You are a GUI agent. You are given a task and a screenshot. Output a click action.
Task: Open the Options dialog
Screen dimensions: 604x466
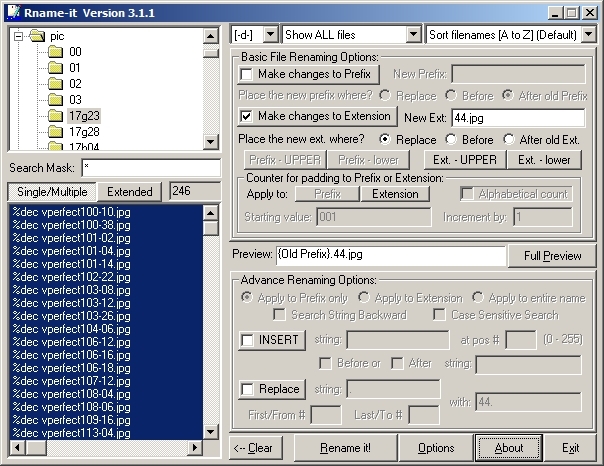436,448
